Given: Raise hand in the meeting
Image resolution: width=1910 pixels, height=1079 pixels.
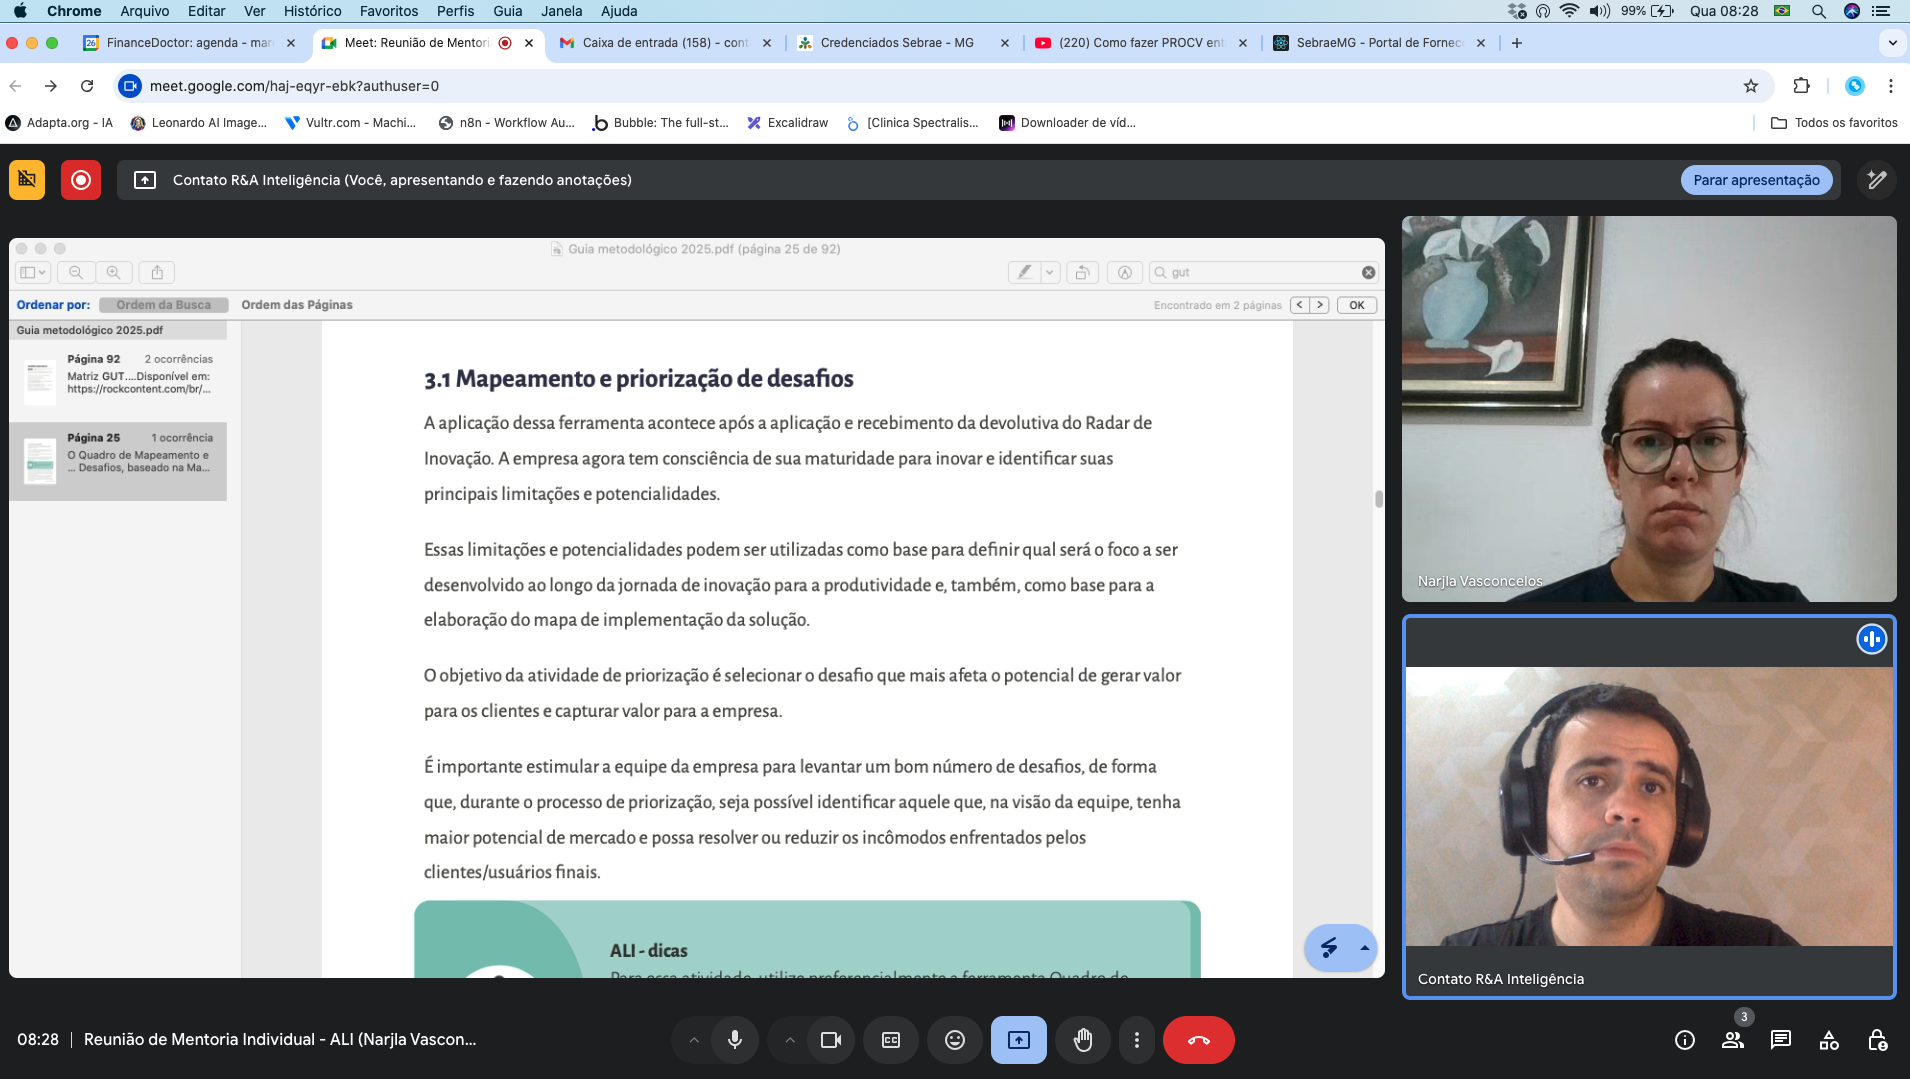Looking at the screenshot, I should 1083,1040.
